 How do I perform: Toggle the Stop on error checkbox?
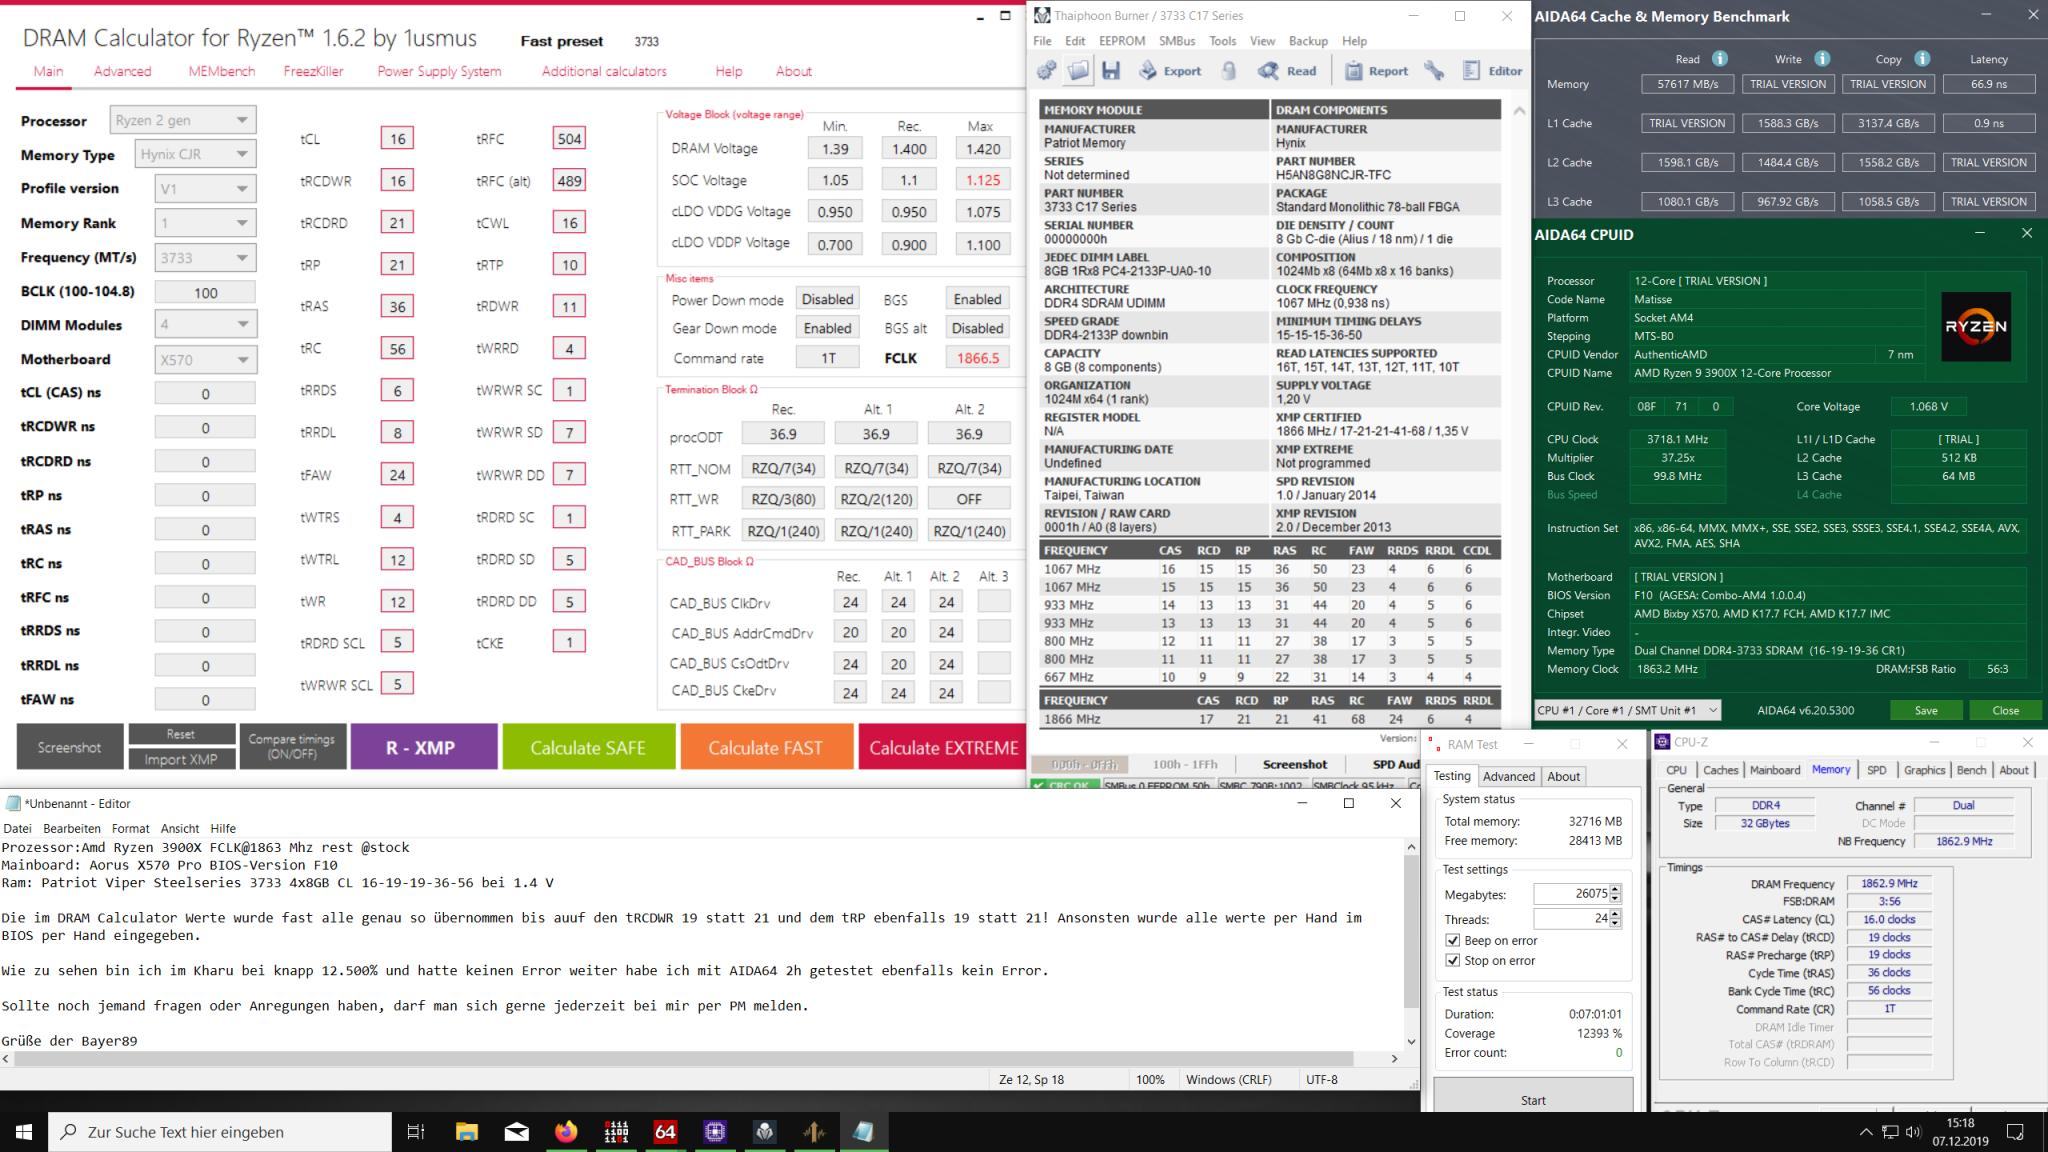[1453, 960]
